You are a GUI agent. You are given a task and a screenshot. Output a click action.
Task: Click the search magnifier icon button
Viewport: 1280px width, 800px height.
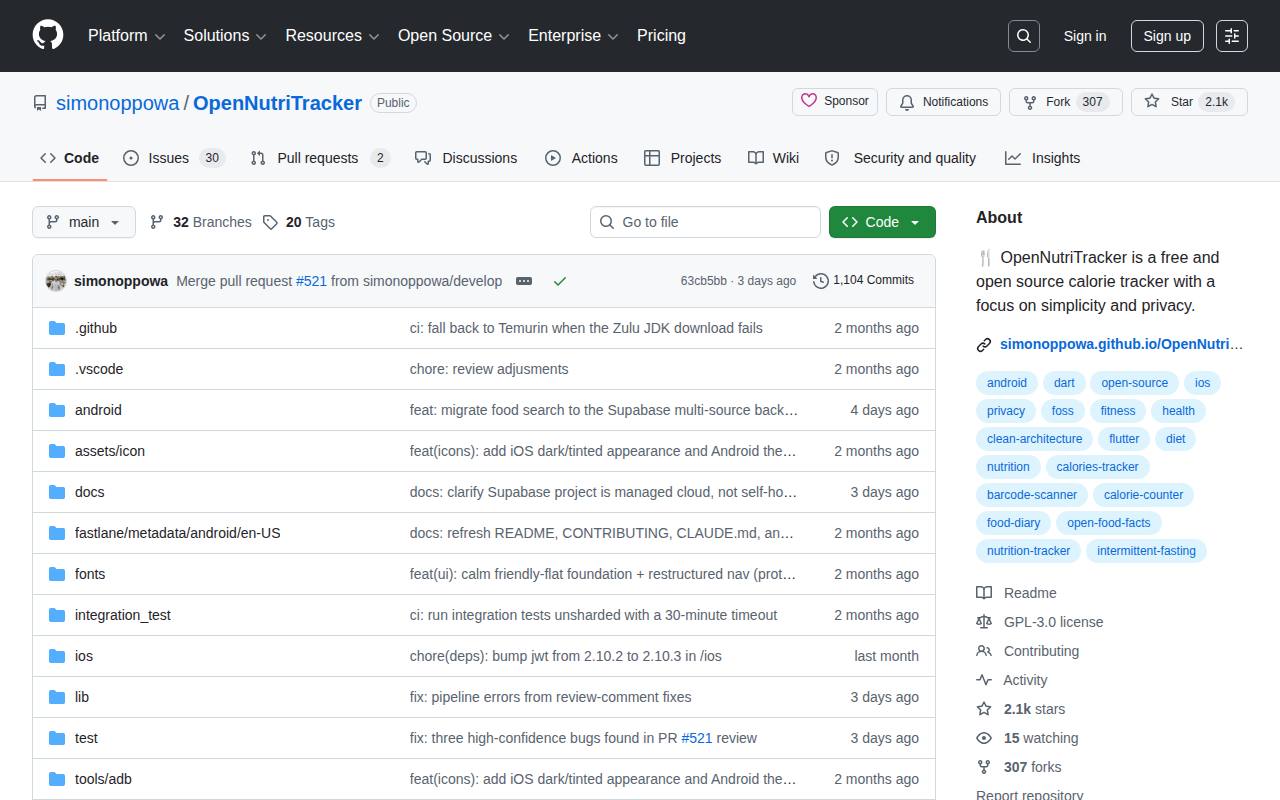click(1024, 36)
